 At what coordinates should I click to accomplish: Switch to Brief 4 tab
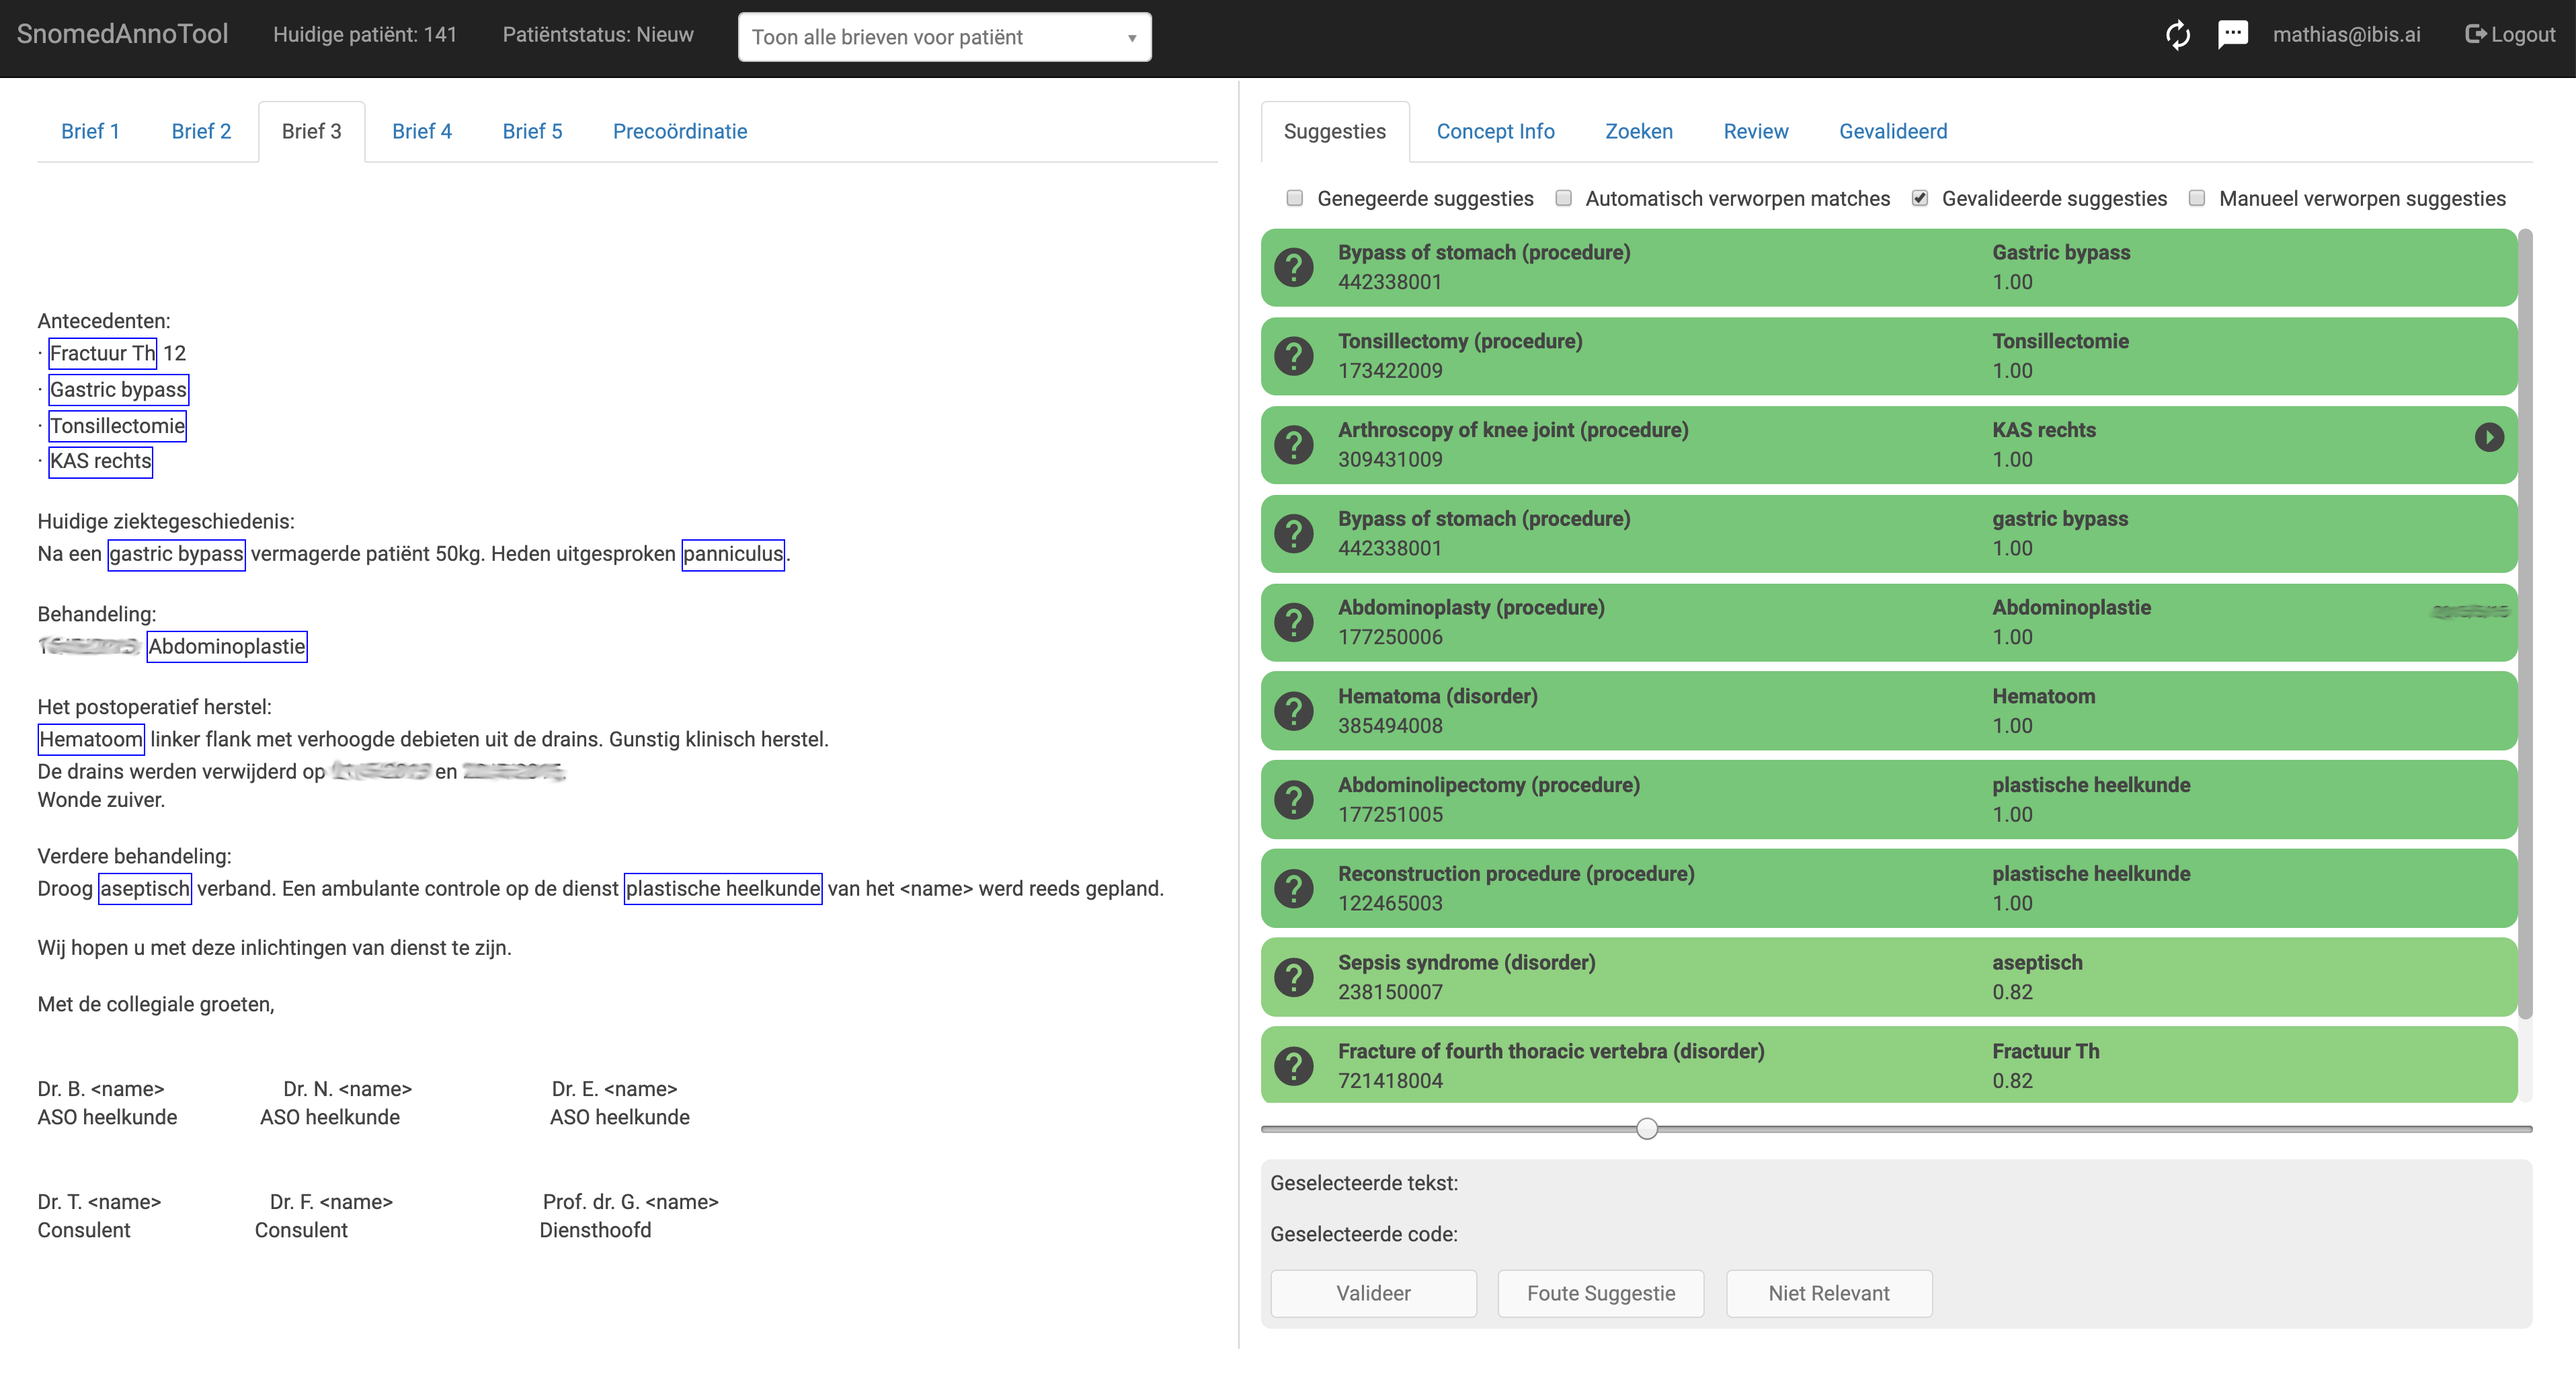coord(421,131)
